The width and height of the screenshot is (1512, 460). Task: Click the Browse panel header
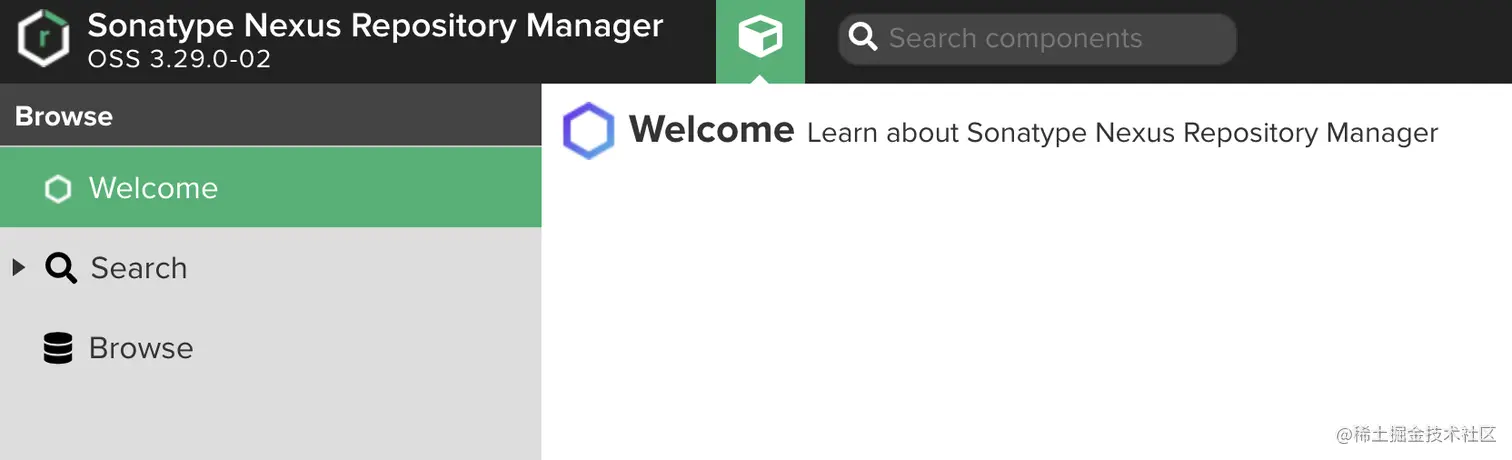[x=271, y=116]
